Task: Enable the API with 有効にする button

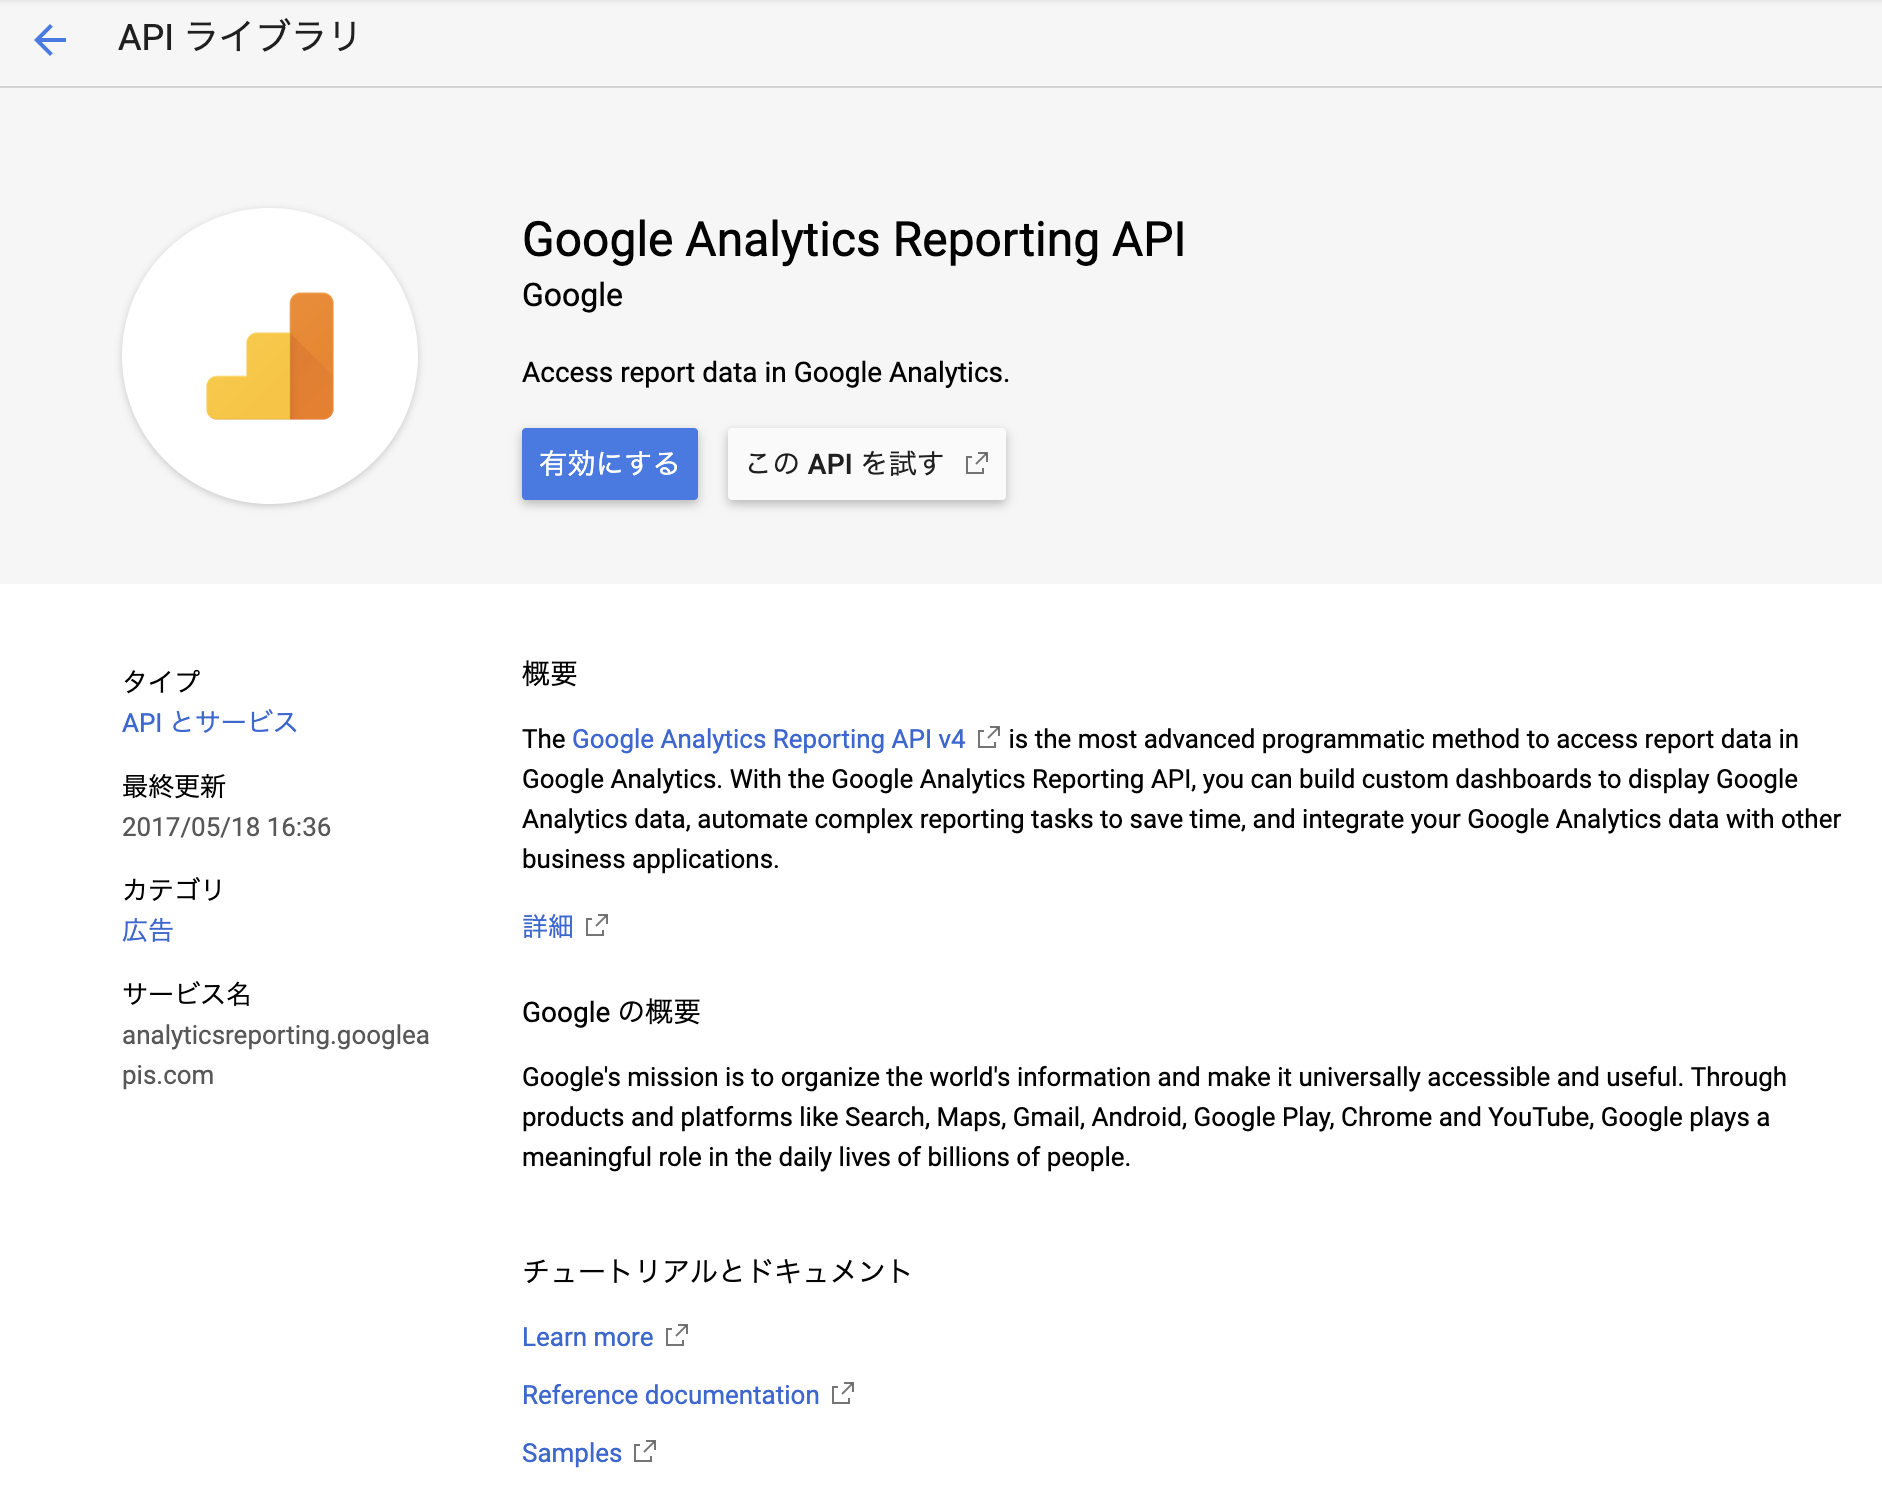Action: [x=610, y=464]
